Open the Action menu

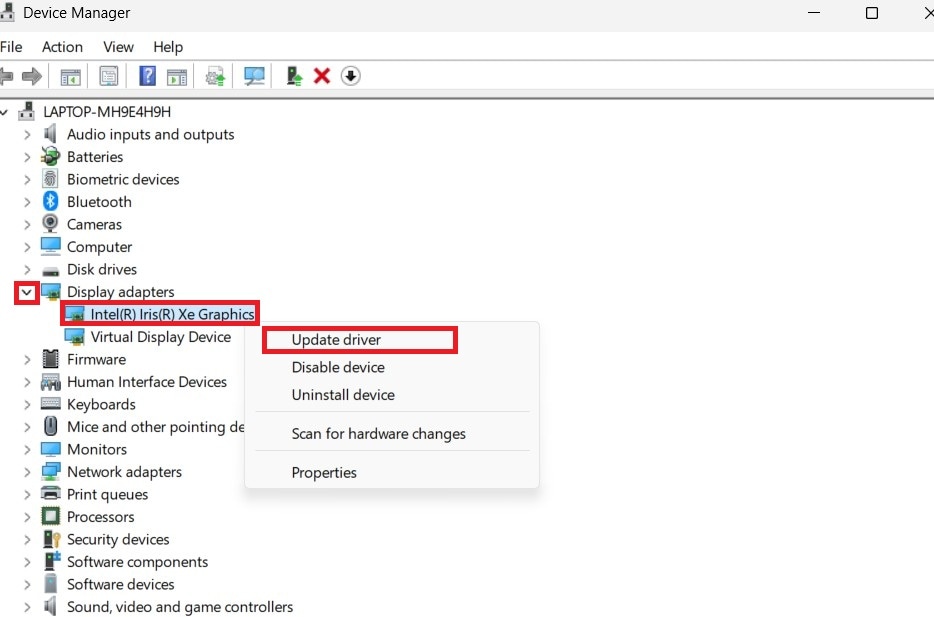(x=62, y=47)
